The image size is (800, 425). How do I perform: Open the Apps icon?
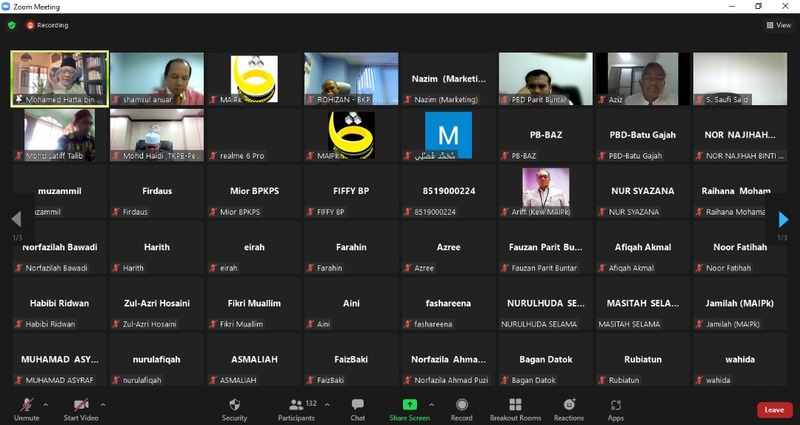616,405
